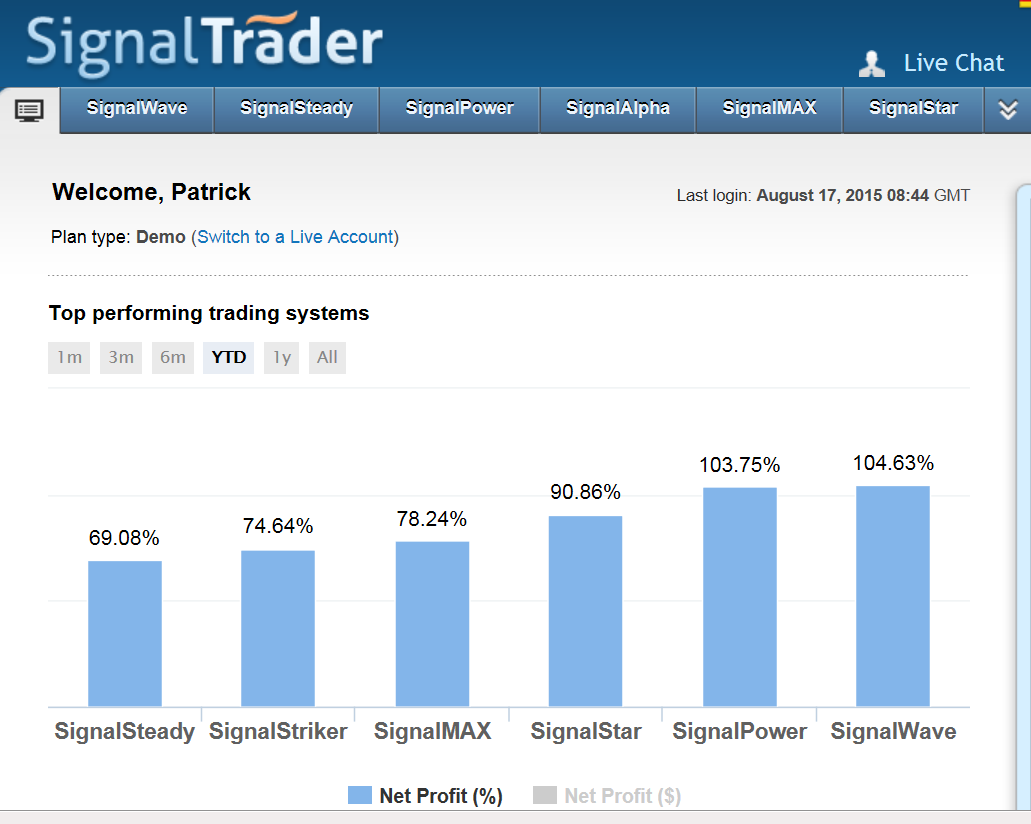Screen dimensions: 1031x824
Task: Click the 104.63% value label
Action: [x=894, y=463]
